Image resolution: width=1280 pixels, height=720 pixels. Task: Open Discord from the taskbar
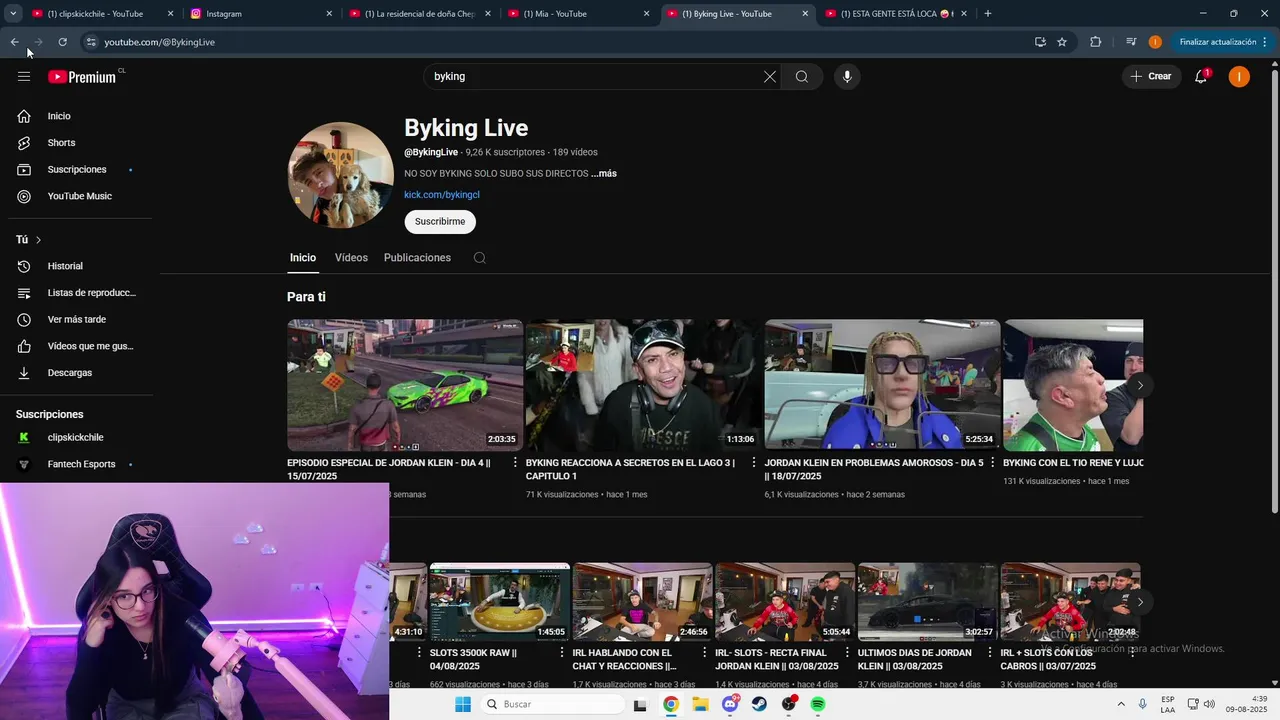point(730,704)
